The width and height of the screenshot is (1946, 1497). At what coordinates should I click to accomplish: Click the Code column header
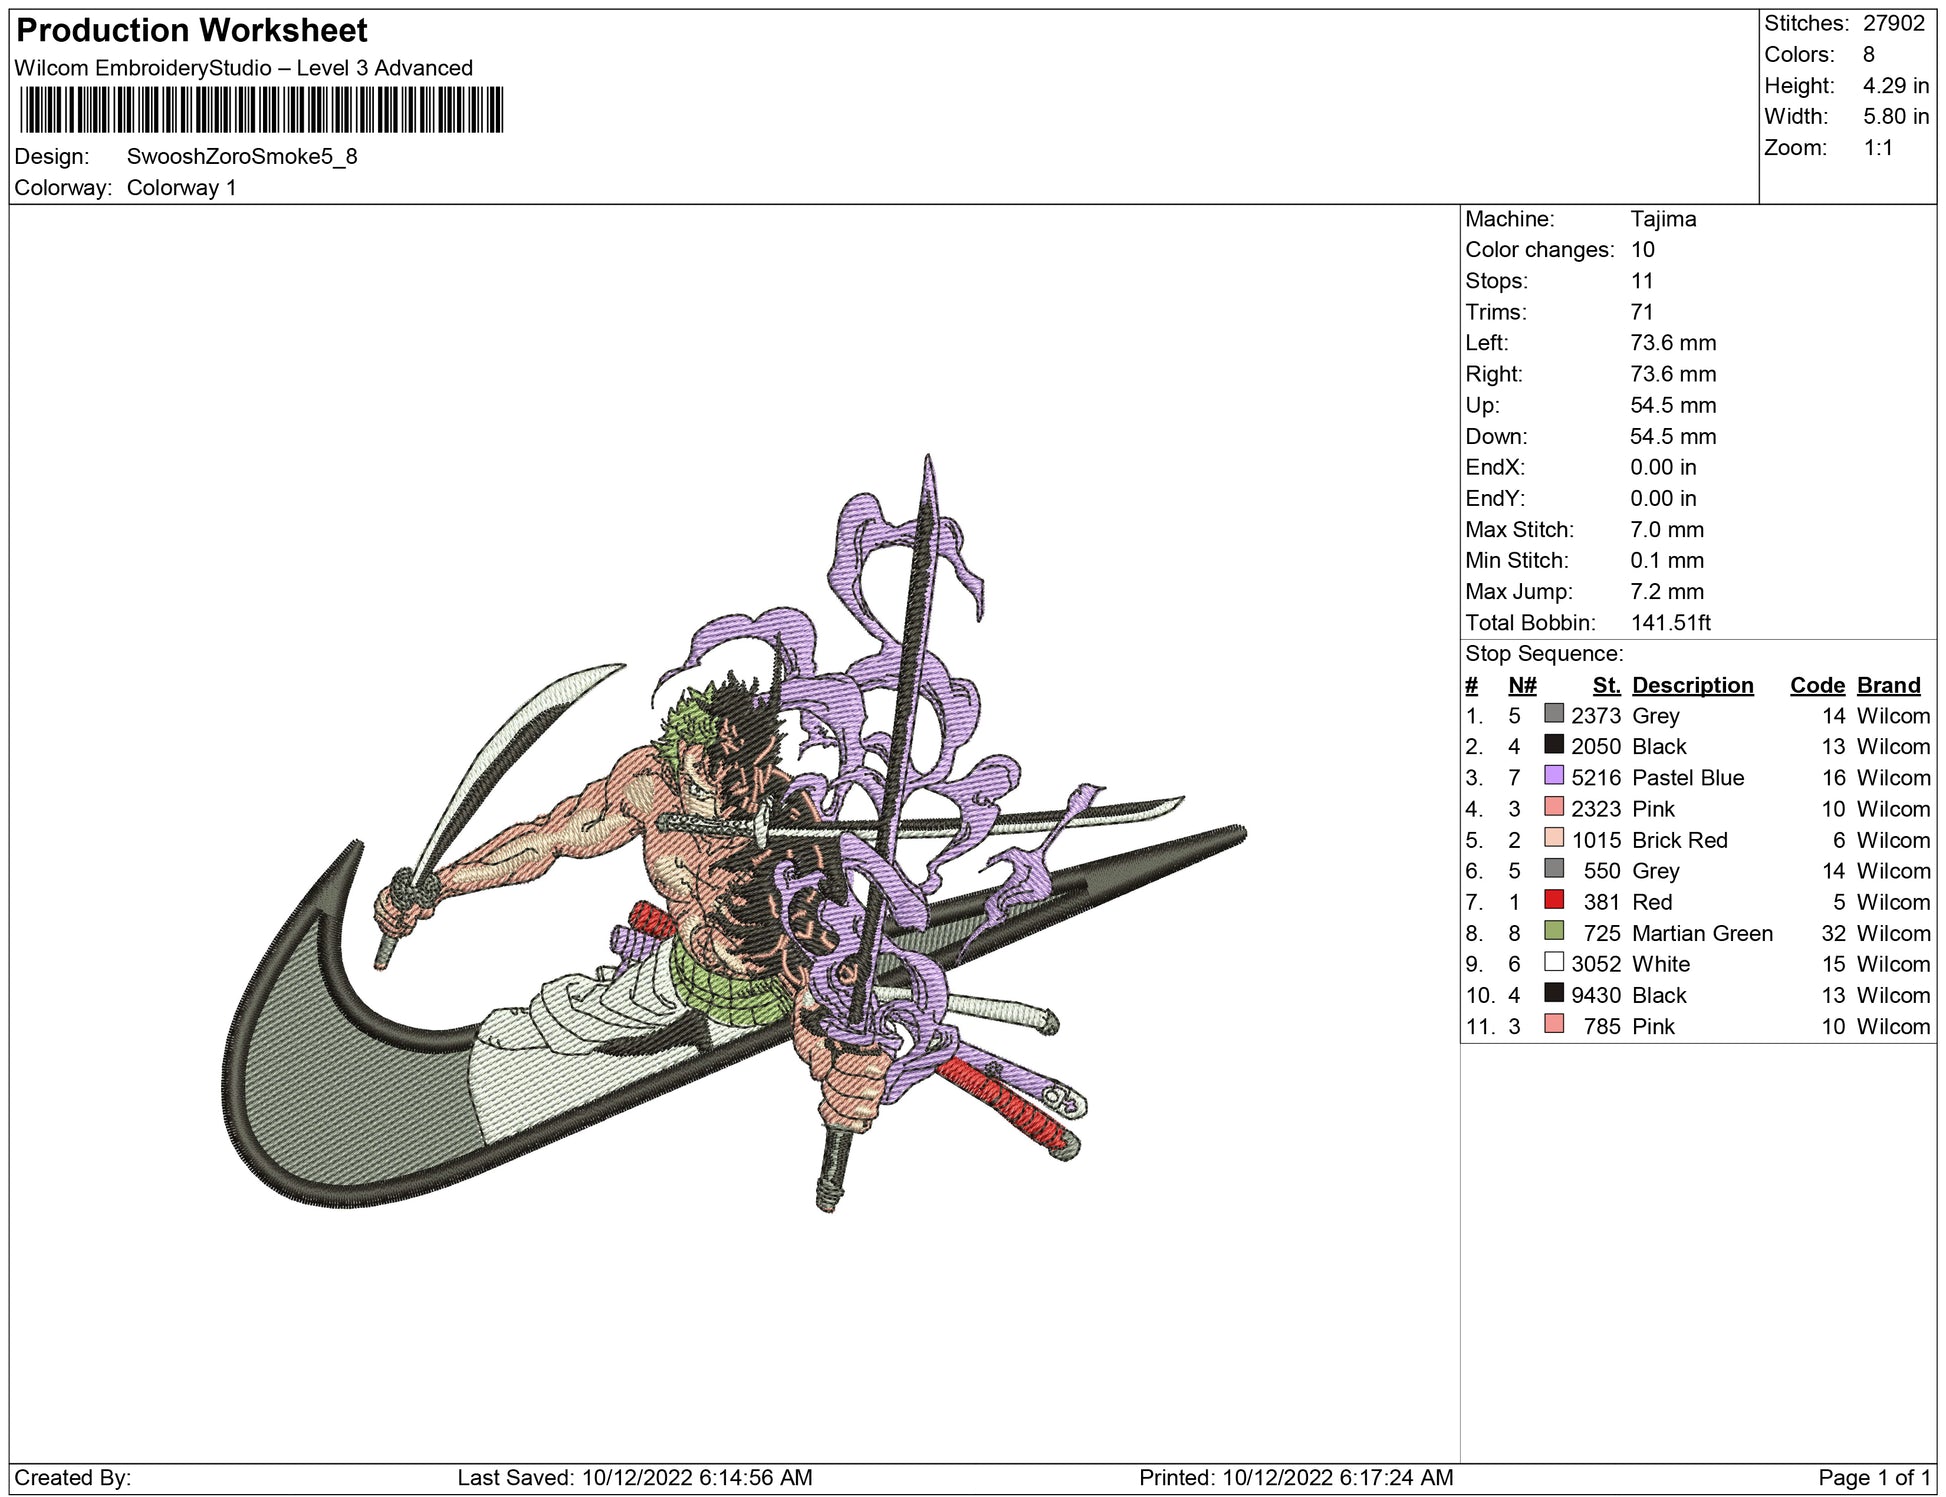[1817, 685]
